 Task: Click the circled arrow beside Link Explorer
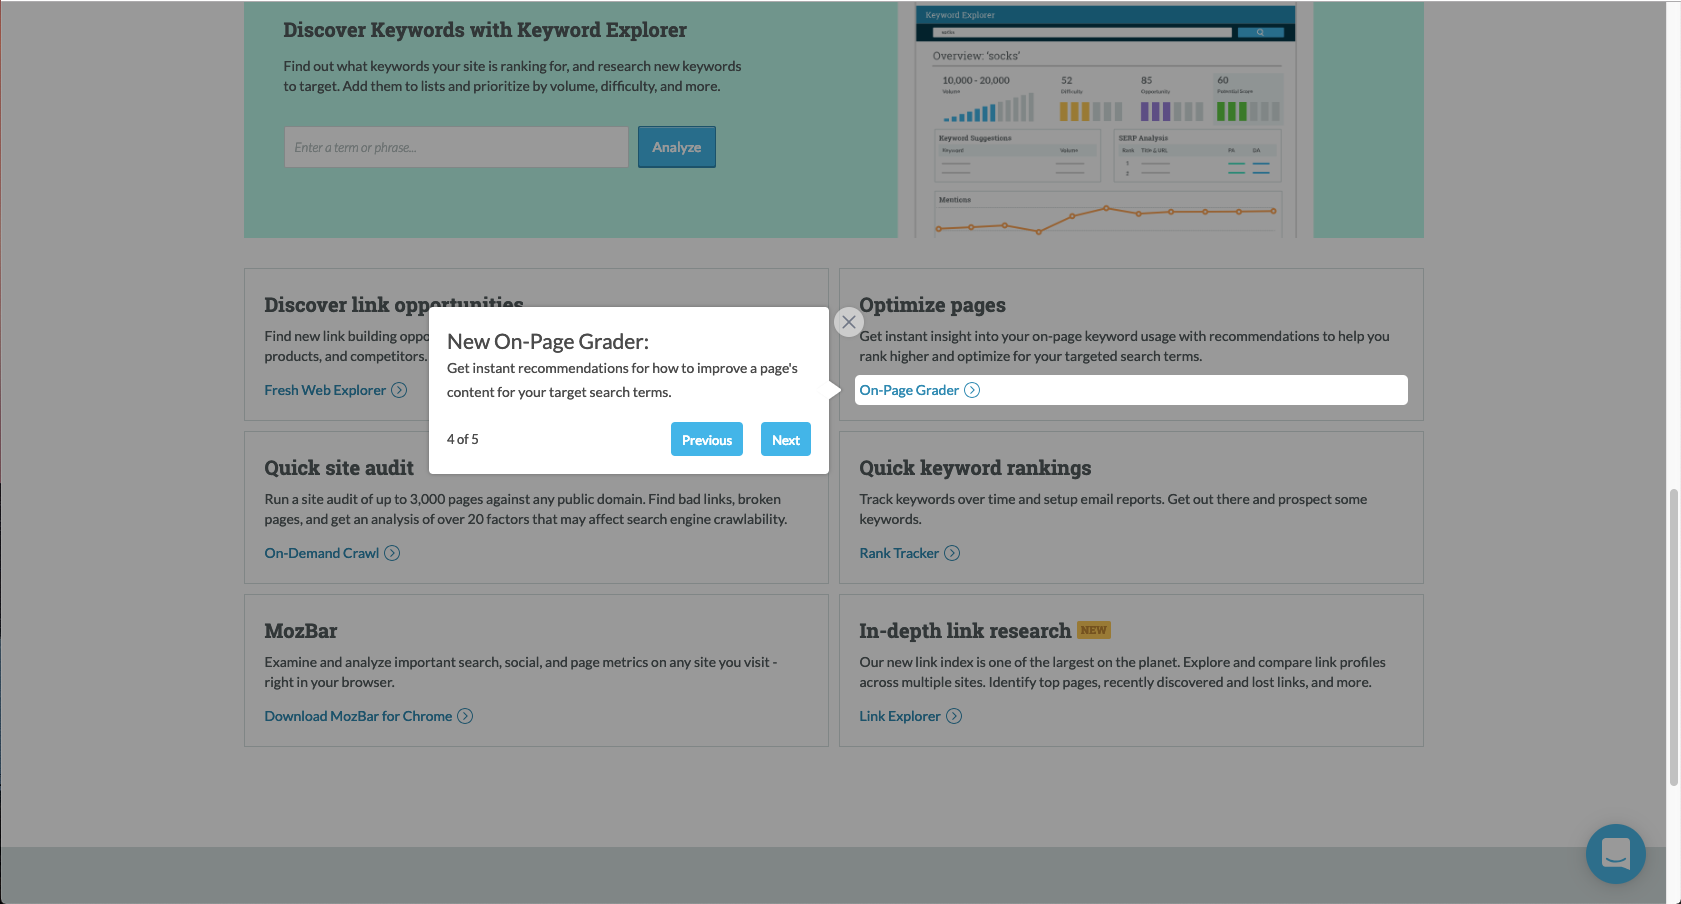click(954, 716)
